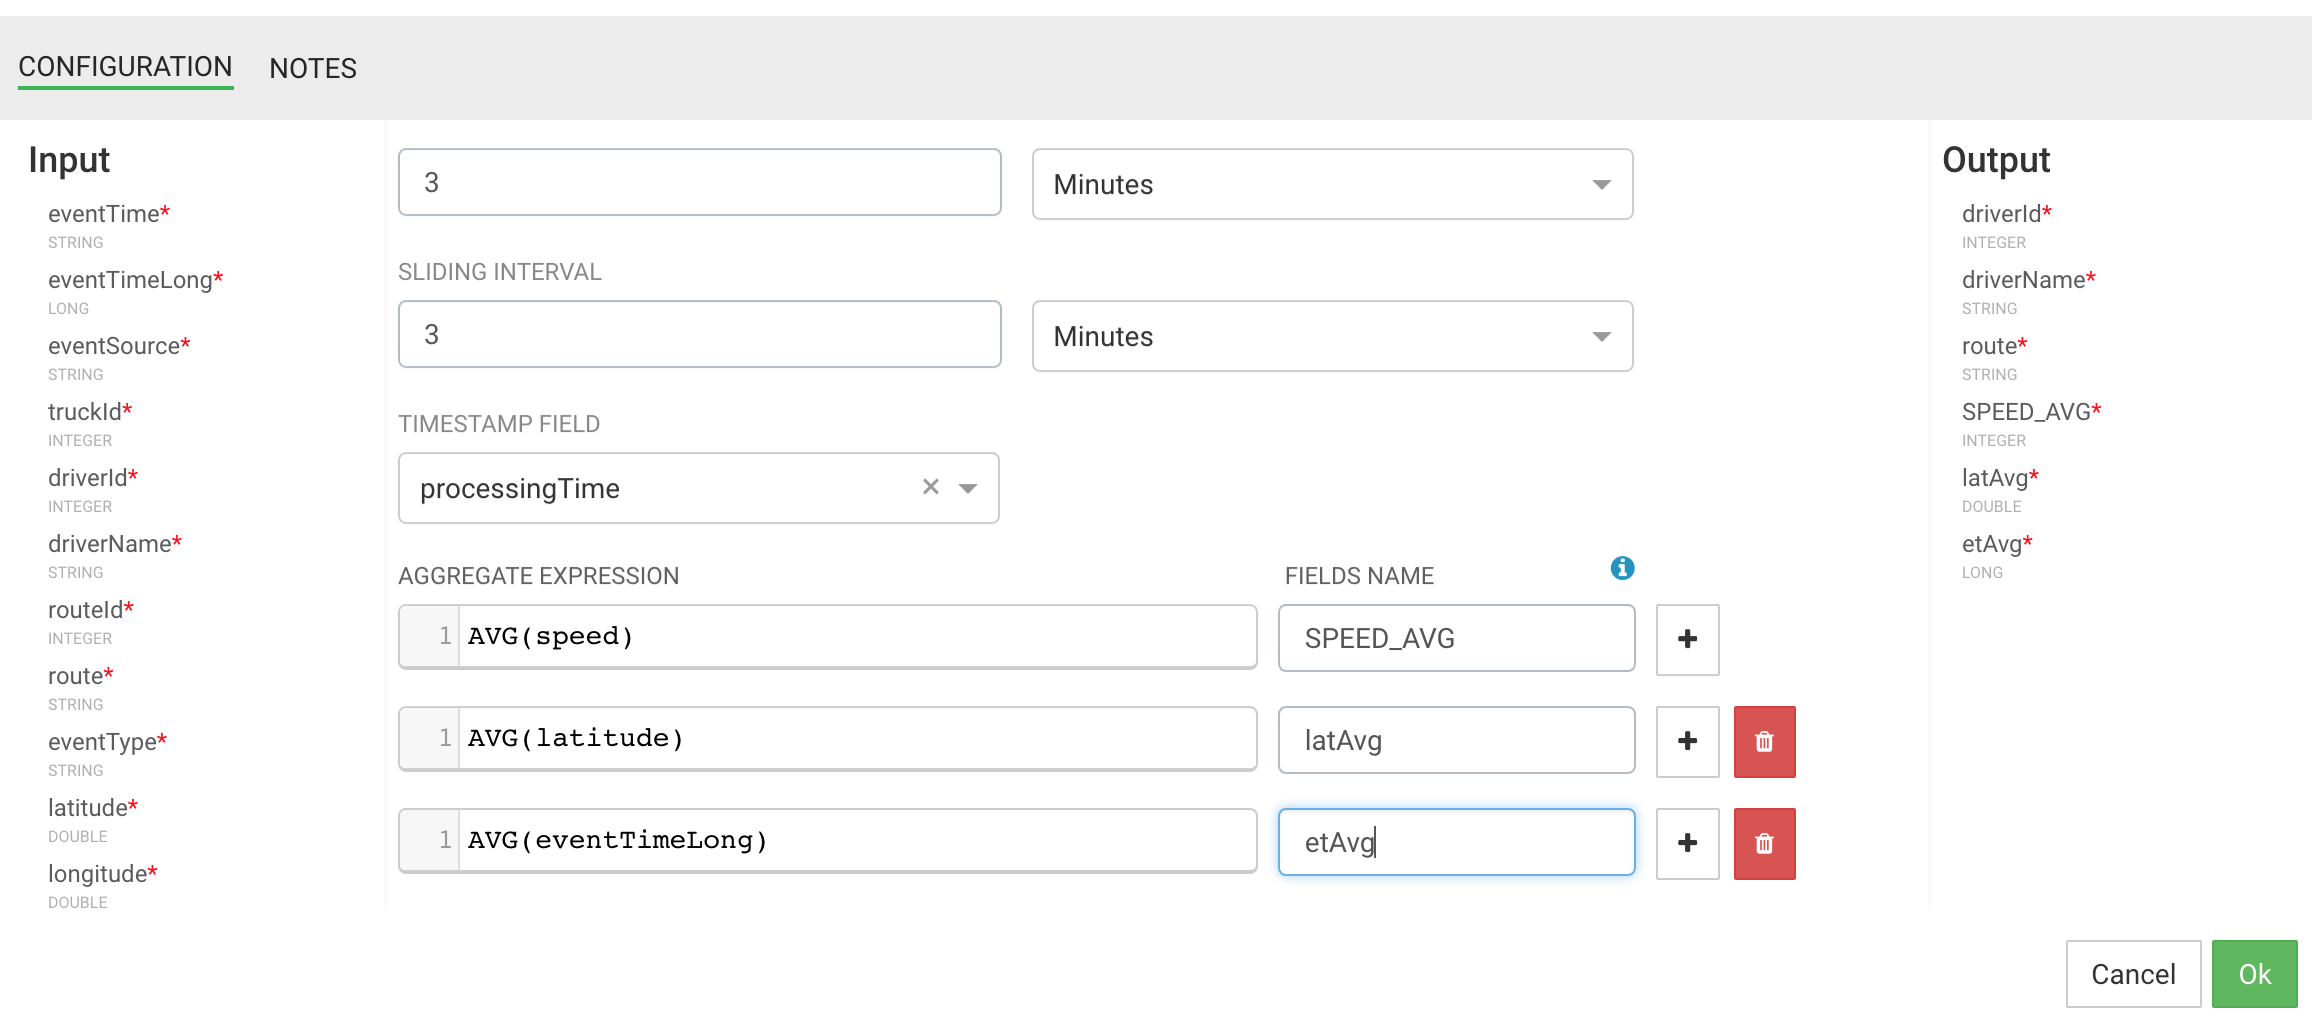Focus the window interval value field
Viewport: 2312px width, 1020px height.
coord(699,182)
